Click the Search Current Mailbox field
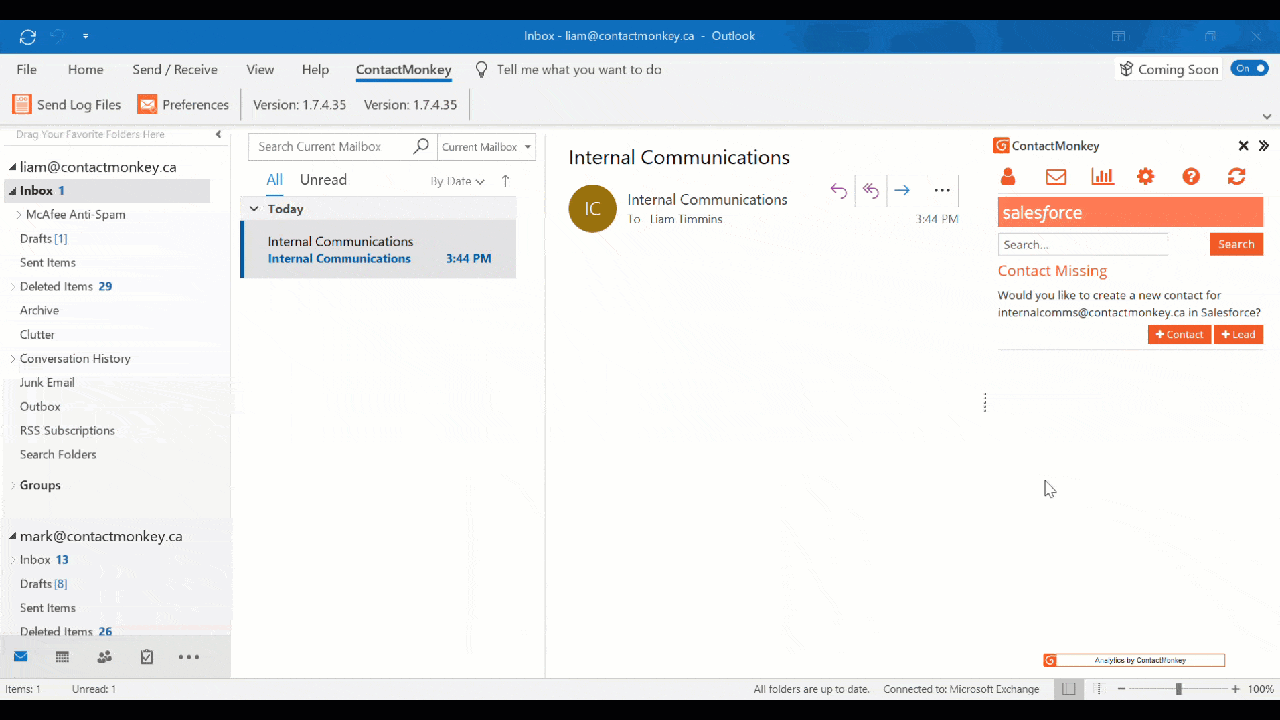This screenshot has width=1280, height=720. point(330,147)
